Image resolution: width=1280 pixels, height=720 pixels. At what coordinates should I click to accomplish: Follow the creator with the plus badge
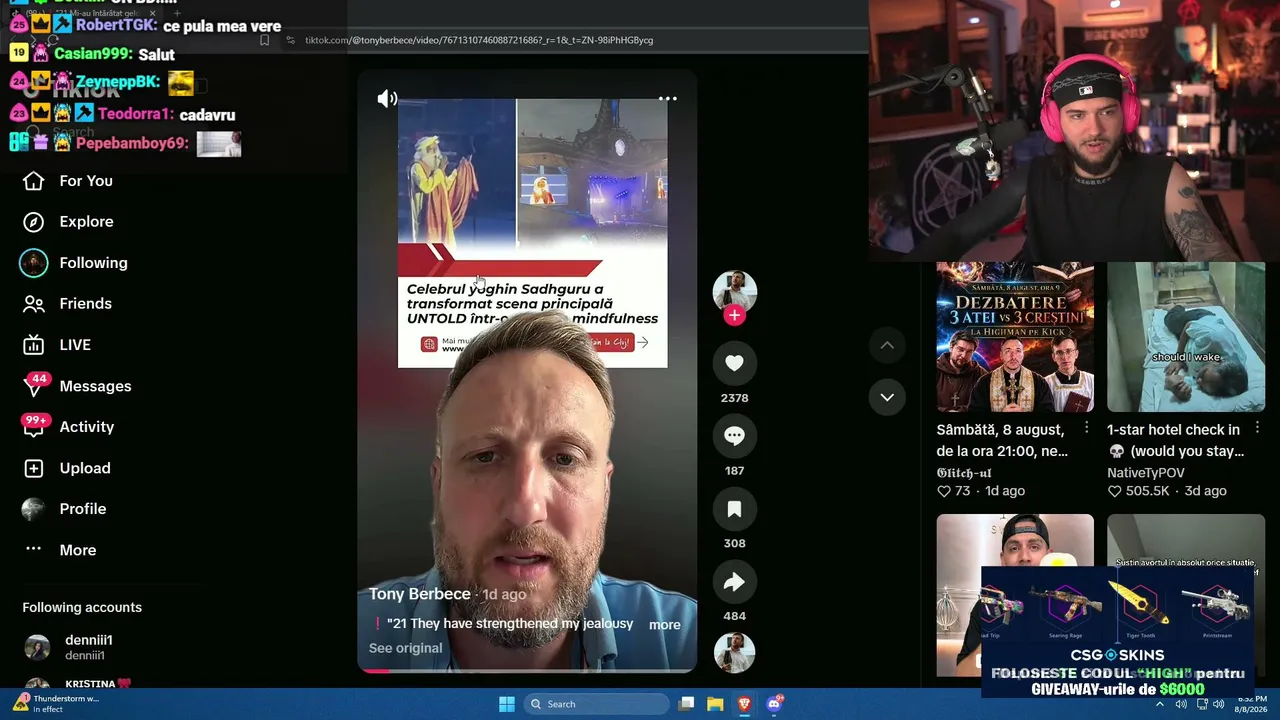tap(734, 315)
